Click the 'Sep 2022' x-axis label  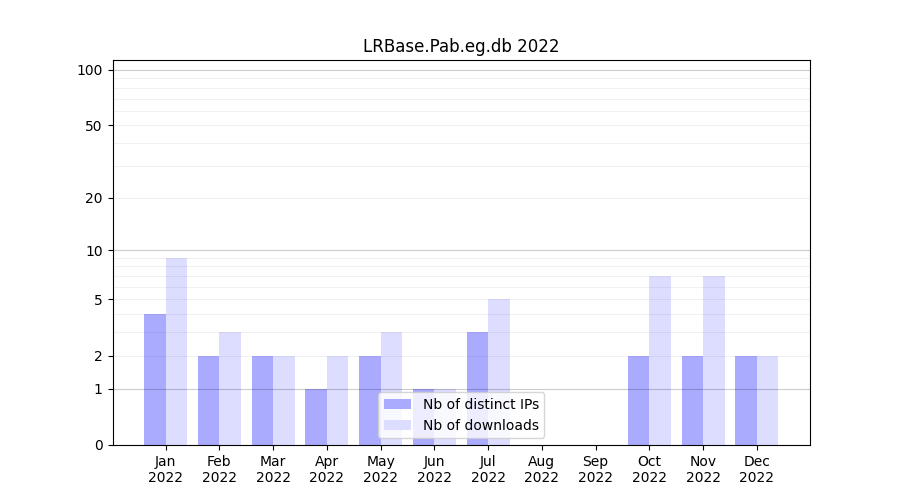tap(595, 469)
